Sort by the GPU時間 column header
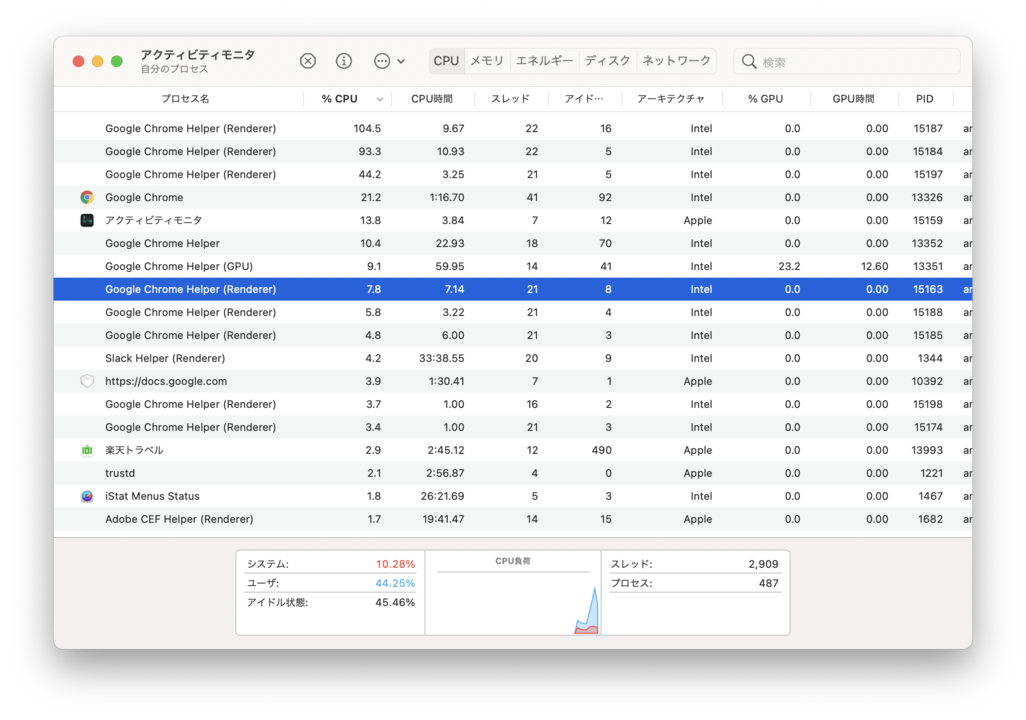Viewport: 1026px width, 720px height. click(x=853, y=99)
